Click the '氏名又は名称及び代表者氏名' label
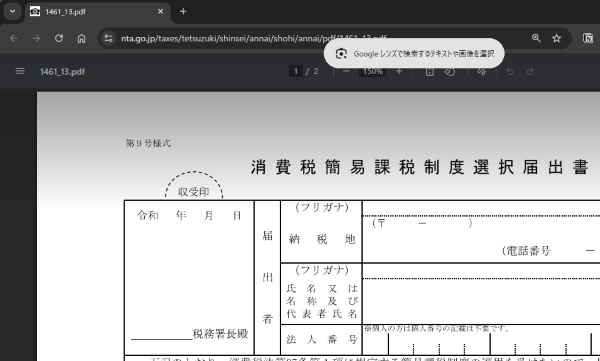Viewport: 600px width, 361px height. click(321, 301)
